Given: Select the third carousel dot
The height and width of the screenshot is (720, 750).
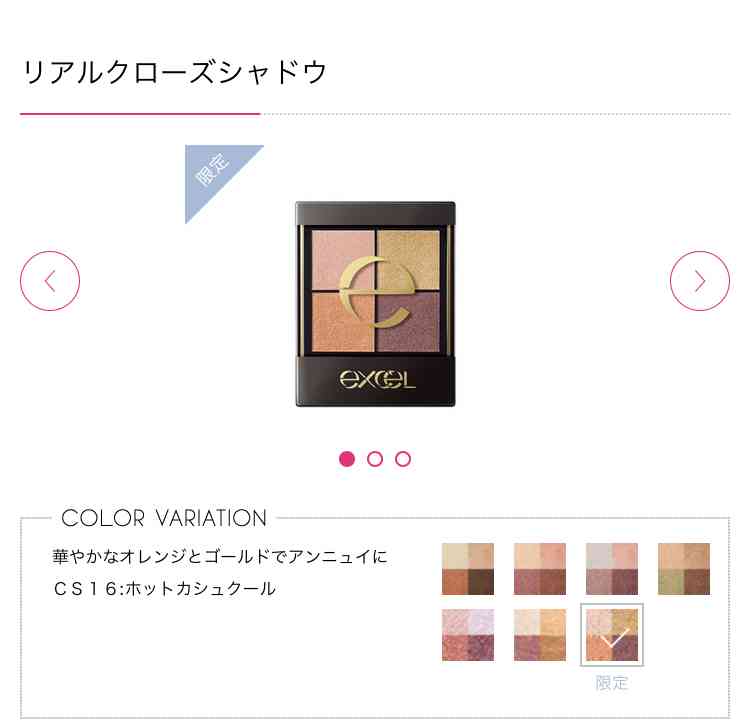Looking at the screenshot, I should pos(403,459).
